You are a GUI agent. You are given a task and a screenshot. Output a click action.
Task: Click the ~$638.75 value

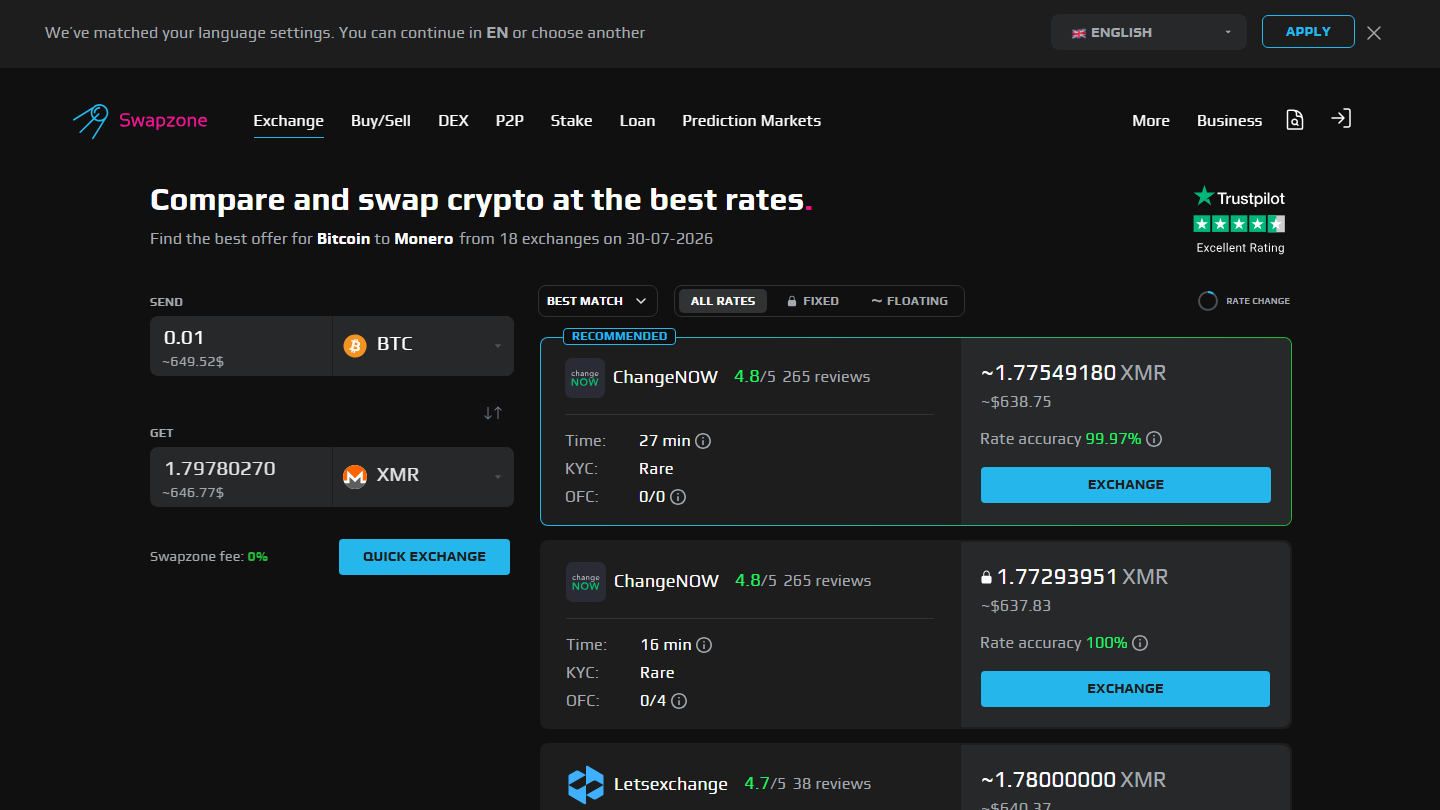point(1015,402)
